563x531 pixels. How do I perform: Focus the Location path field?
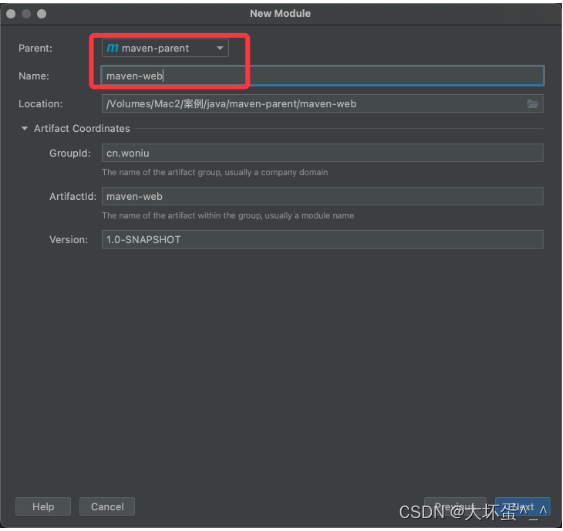(323, 104)
